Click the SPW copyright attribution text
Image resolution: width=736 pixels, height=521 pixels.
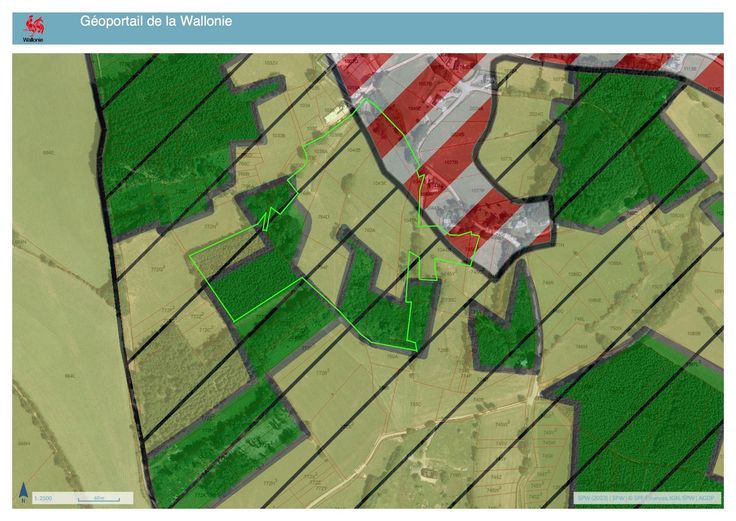[x=646, y=497]
